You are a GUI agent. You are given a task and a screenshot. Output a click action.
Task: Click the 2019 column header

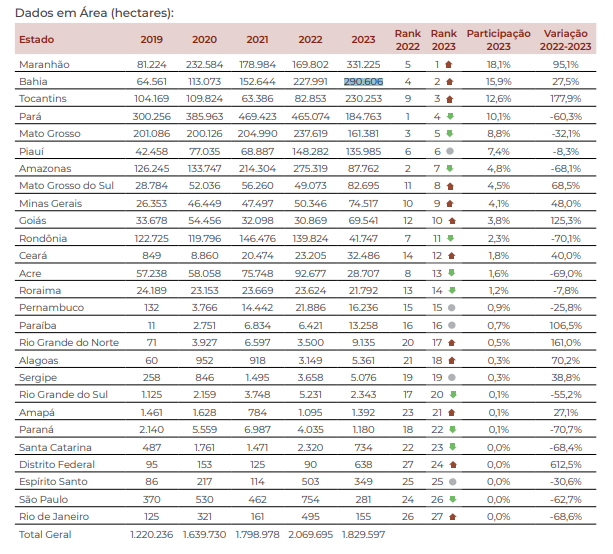pyautogui.click(x=152, y=40)
